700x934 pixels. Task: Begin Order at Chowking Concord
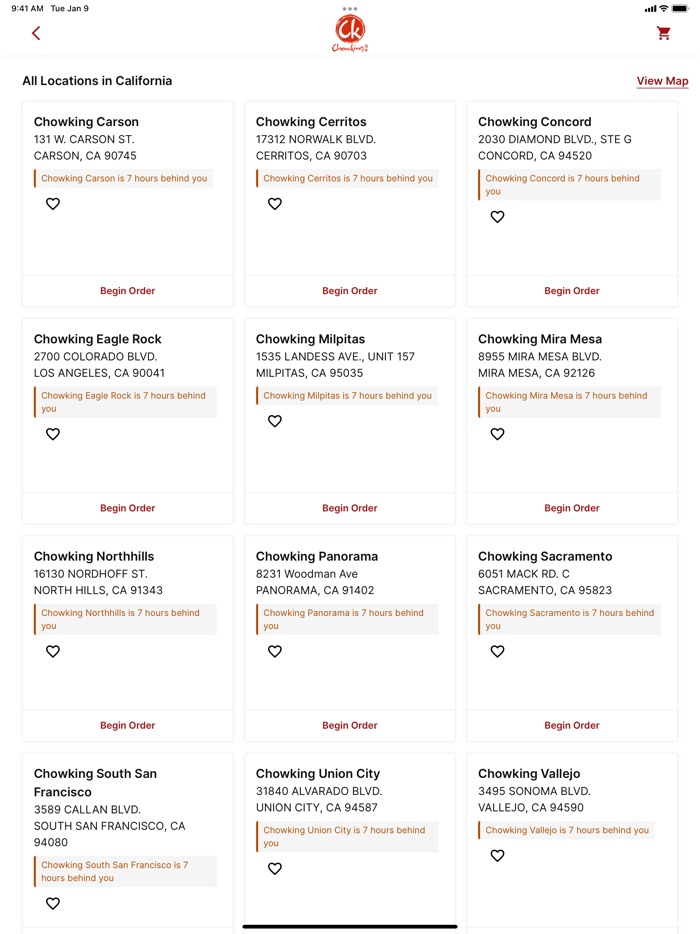click(571, 290)
